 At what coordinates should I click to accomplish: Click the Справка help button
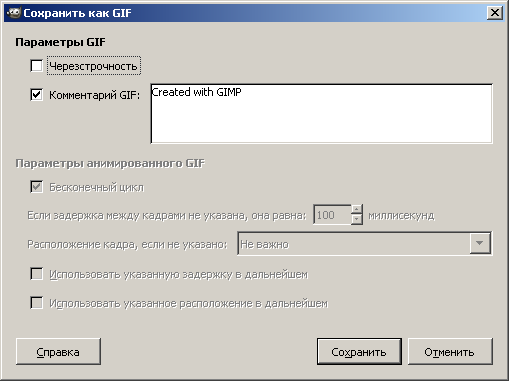tap(58, 352)
